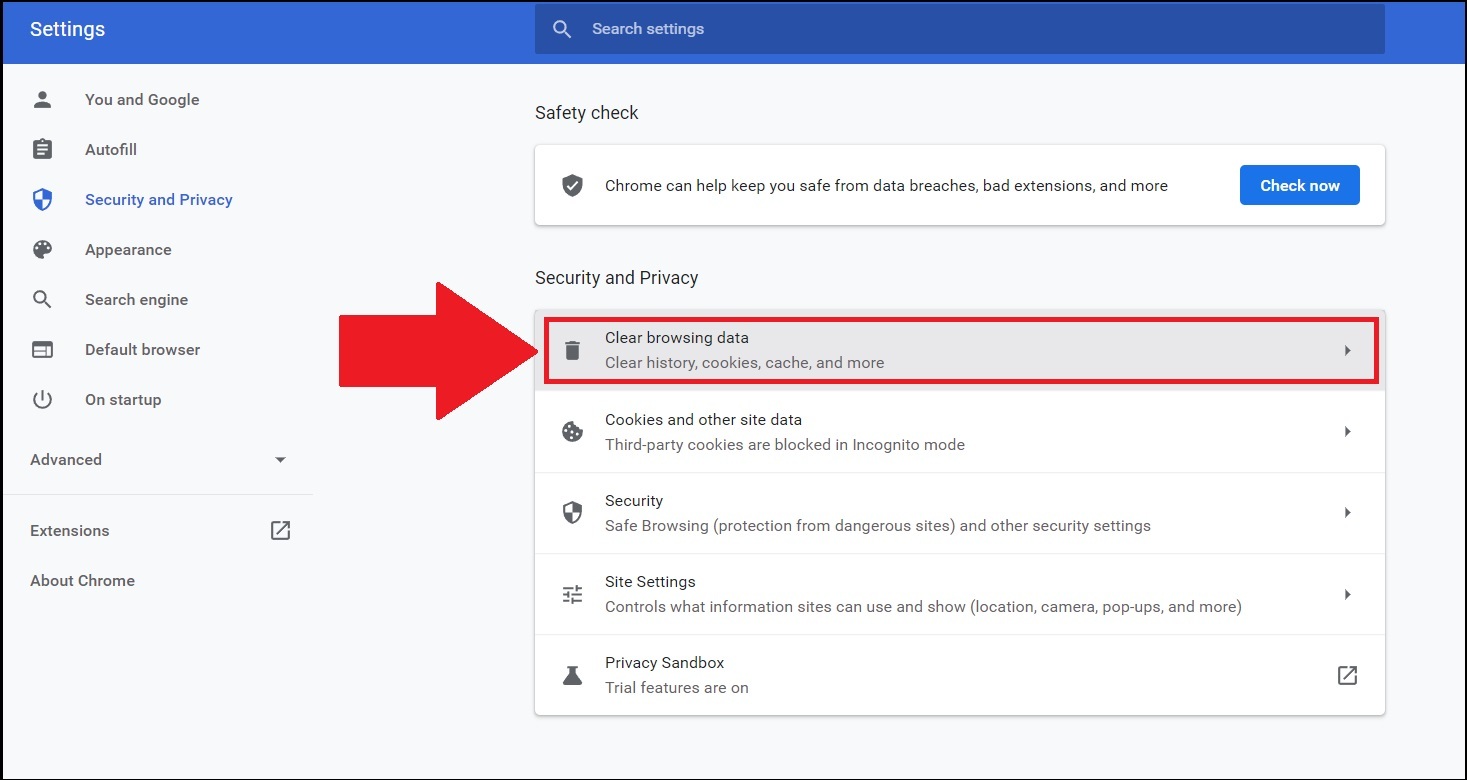Click the Check now button
Screen dimensions: 1467x780
pyautogui.click(x=1300, y=185)
